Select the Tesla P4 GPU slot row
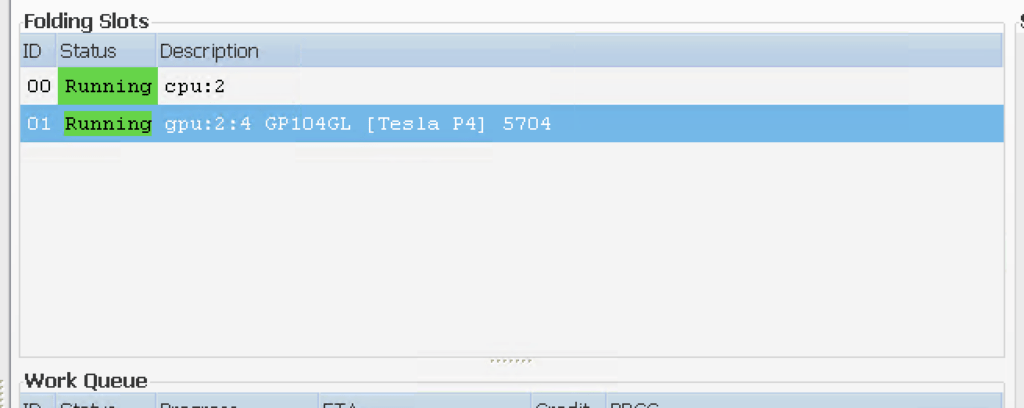This screenshot has width=1024, height=408. tap(511, 123)
